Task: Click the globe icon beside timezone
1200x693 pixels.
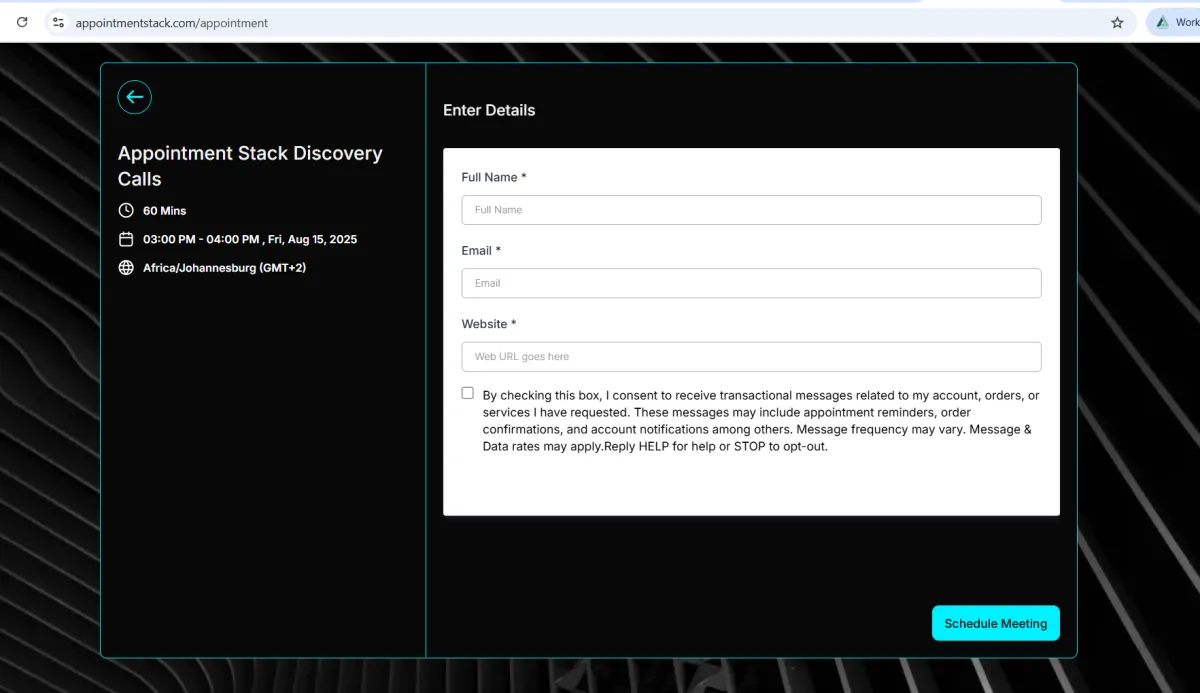Action: [x=126, y=268]
